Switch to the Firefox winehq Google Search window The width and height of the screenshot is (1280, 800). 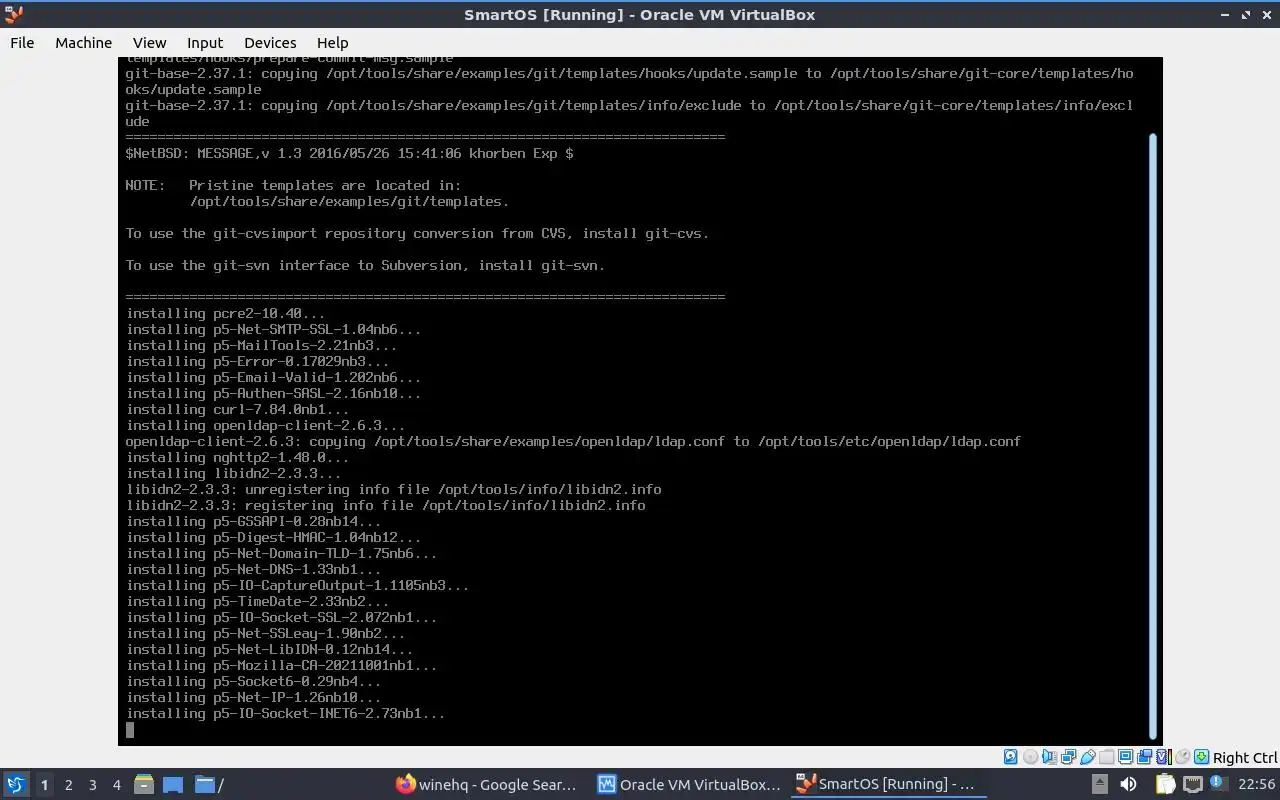[487, 784]
